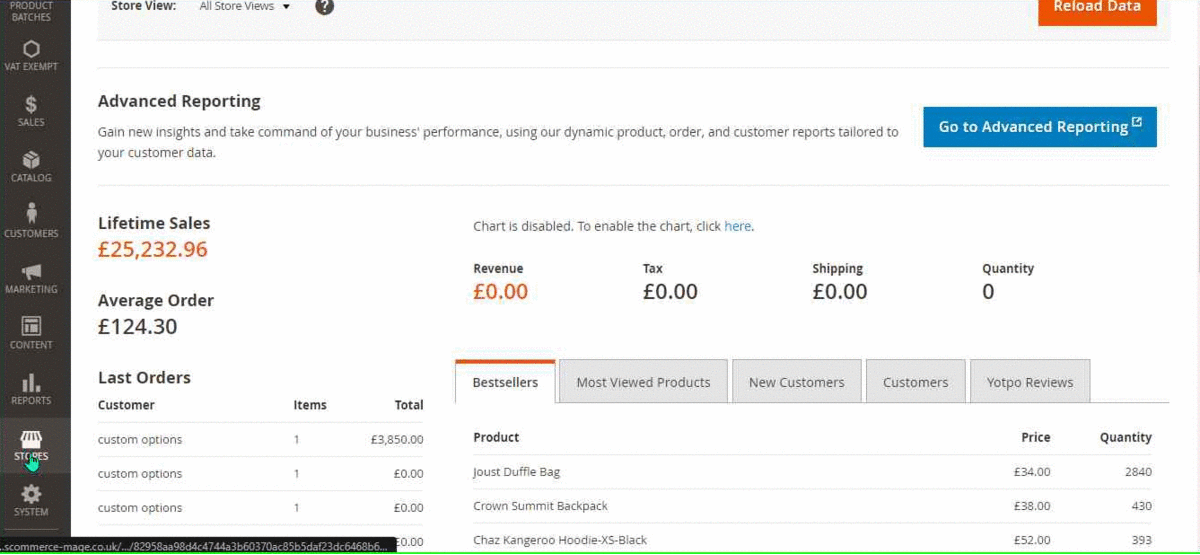Open the Marketing megaphone icon

coord(31,272)
